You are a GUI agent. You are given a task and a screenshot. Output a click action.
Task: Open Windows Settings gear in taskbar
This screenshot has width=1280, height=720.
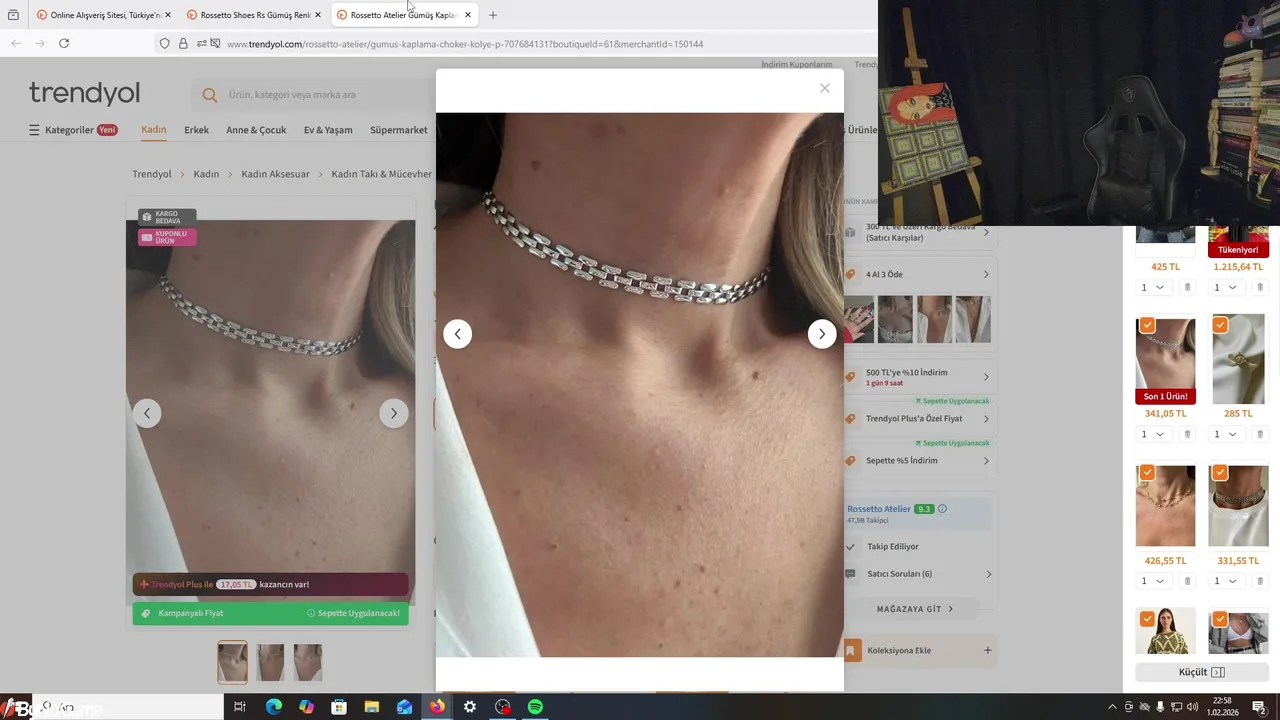469,707
